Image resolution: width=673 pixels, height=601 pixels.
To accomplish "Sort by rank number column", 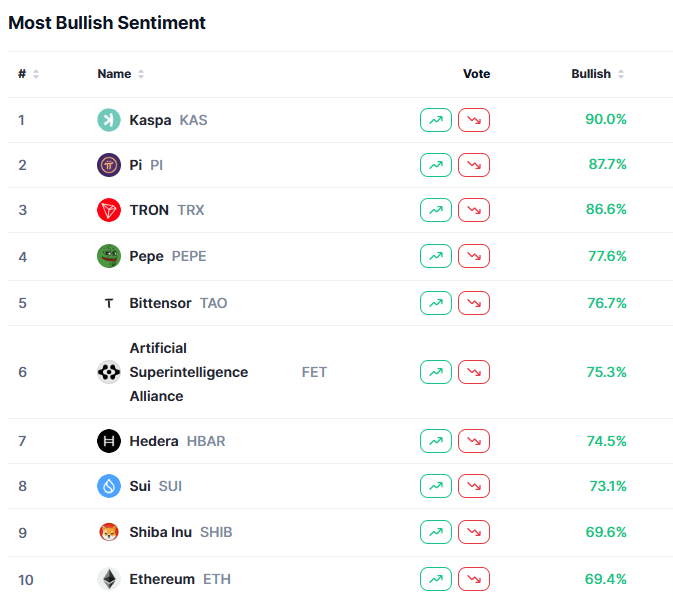I will (x=28, y=74).
